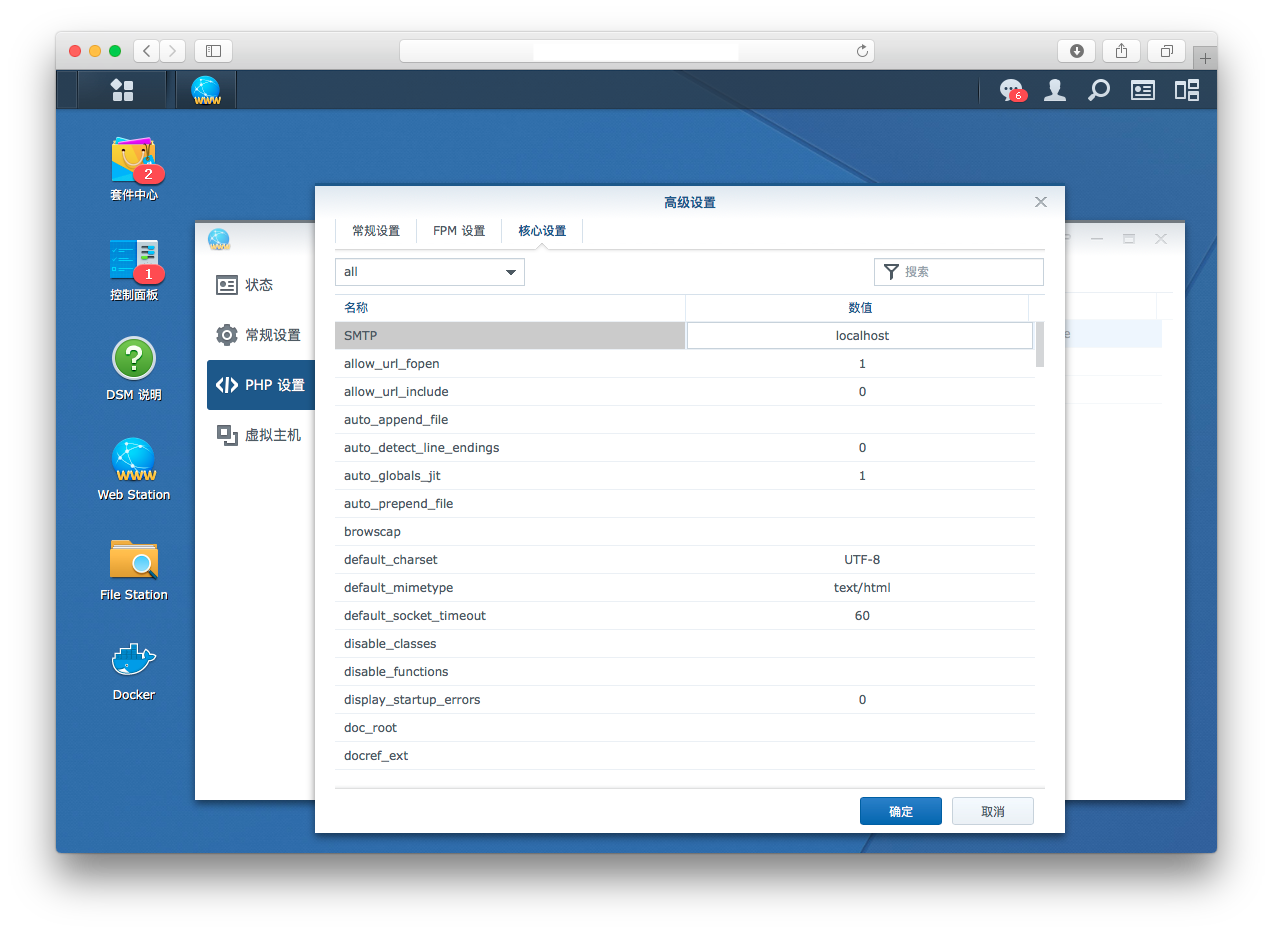The height and width of the screenshot is (933, 1273).
Task: Sort by the 数值 column header
Action: [x=857, y=308]
